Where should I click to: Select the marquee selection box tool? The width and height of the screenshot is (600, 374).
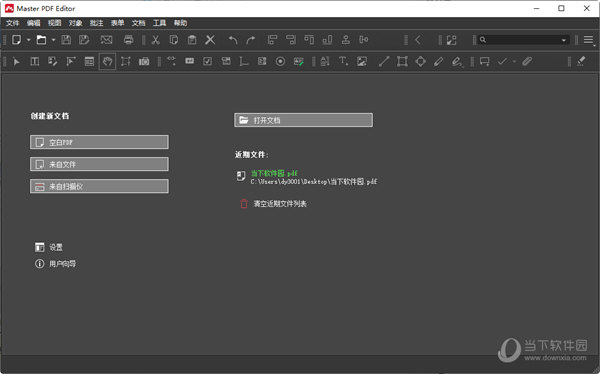(x=126, y=62)
